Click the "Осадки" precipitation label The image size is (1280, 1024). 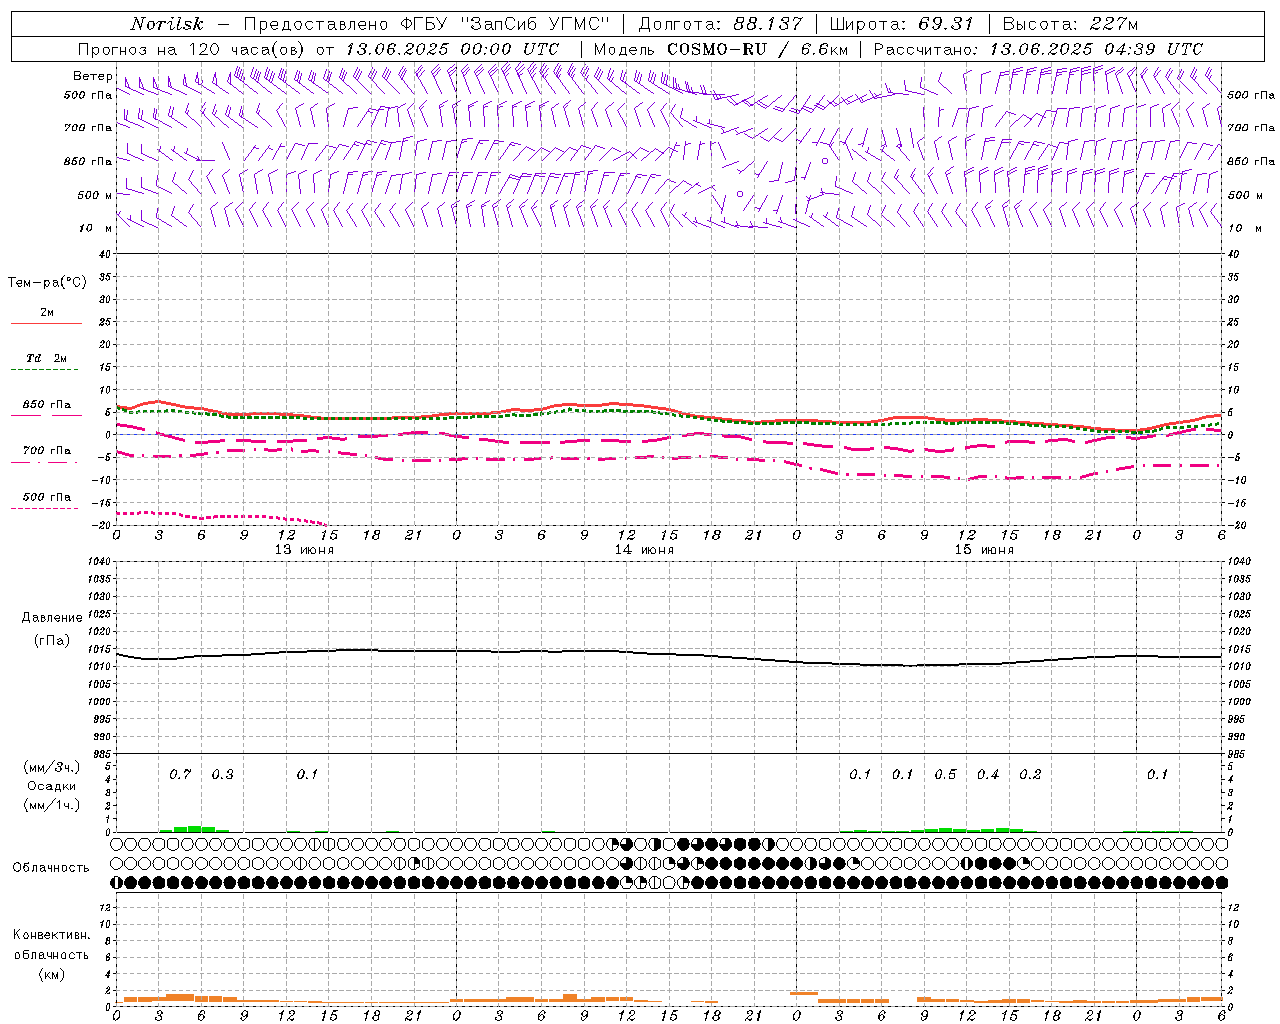[51, 786]
